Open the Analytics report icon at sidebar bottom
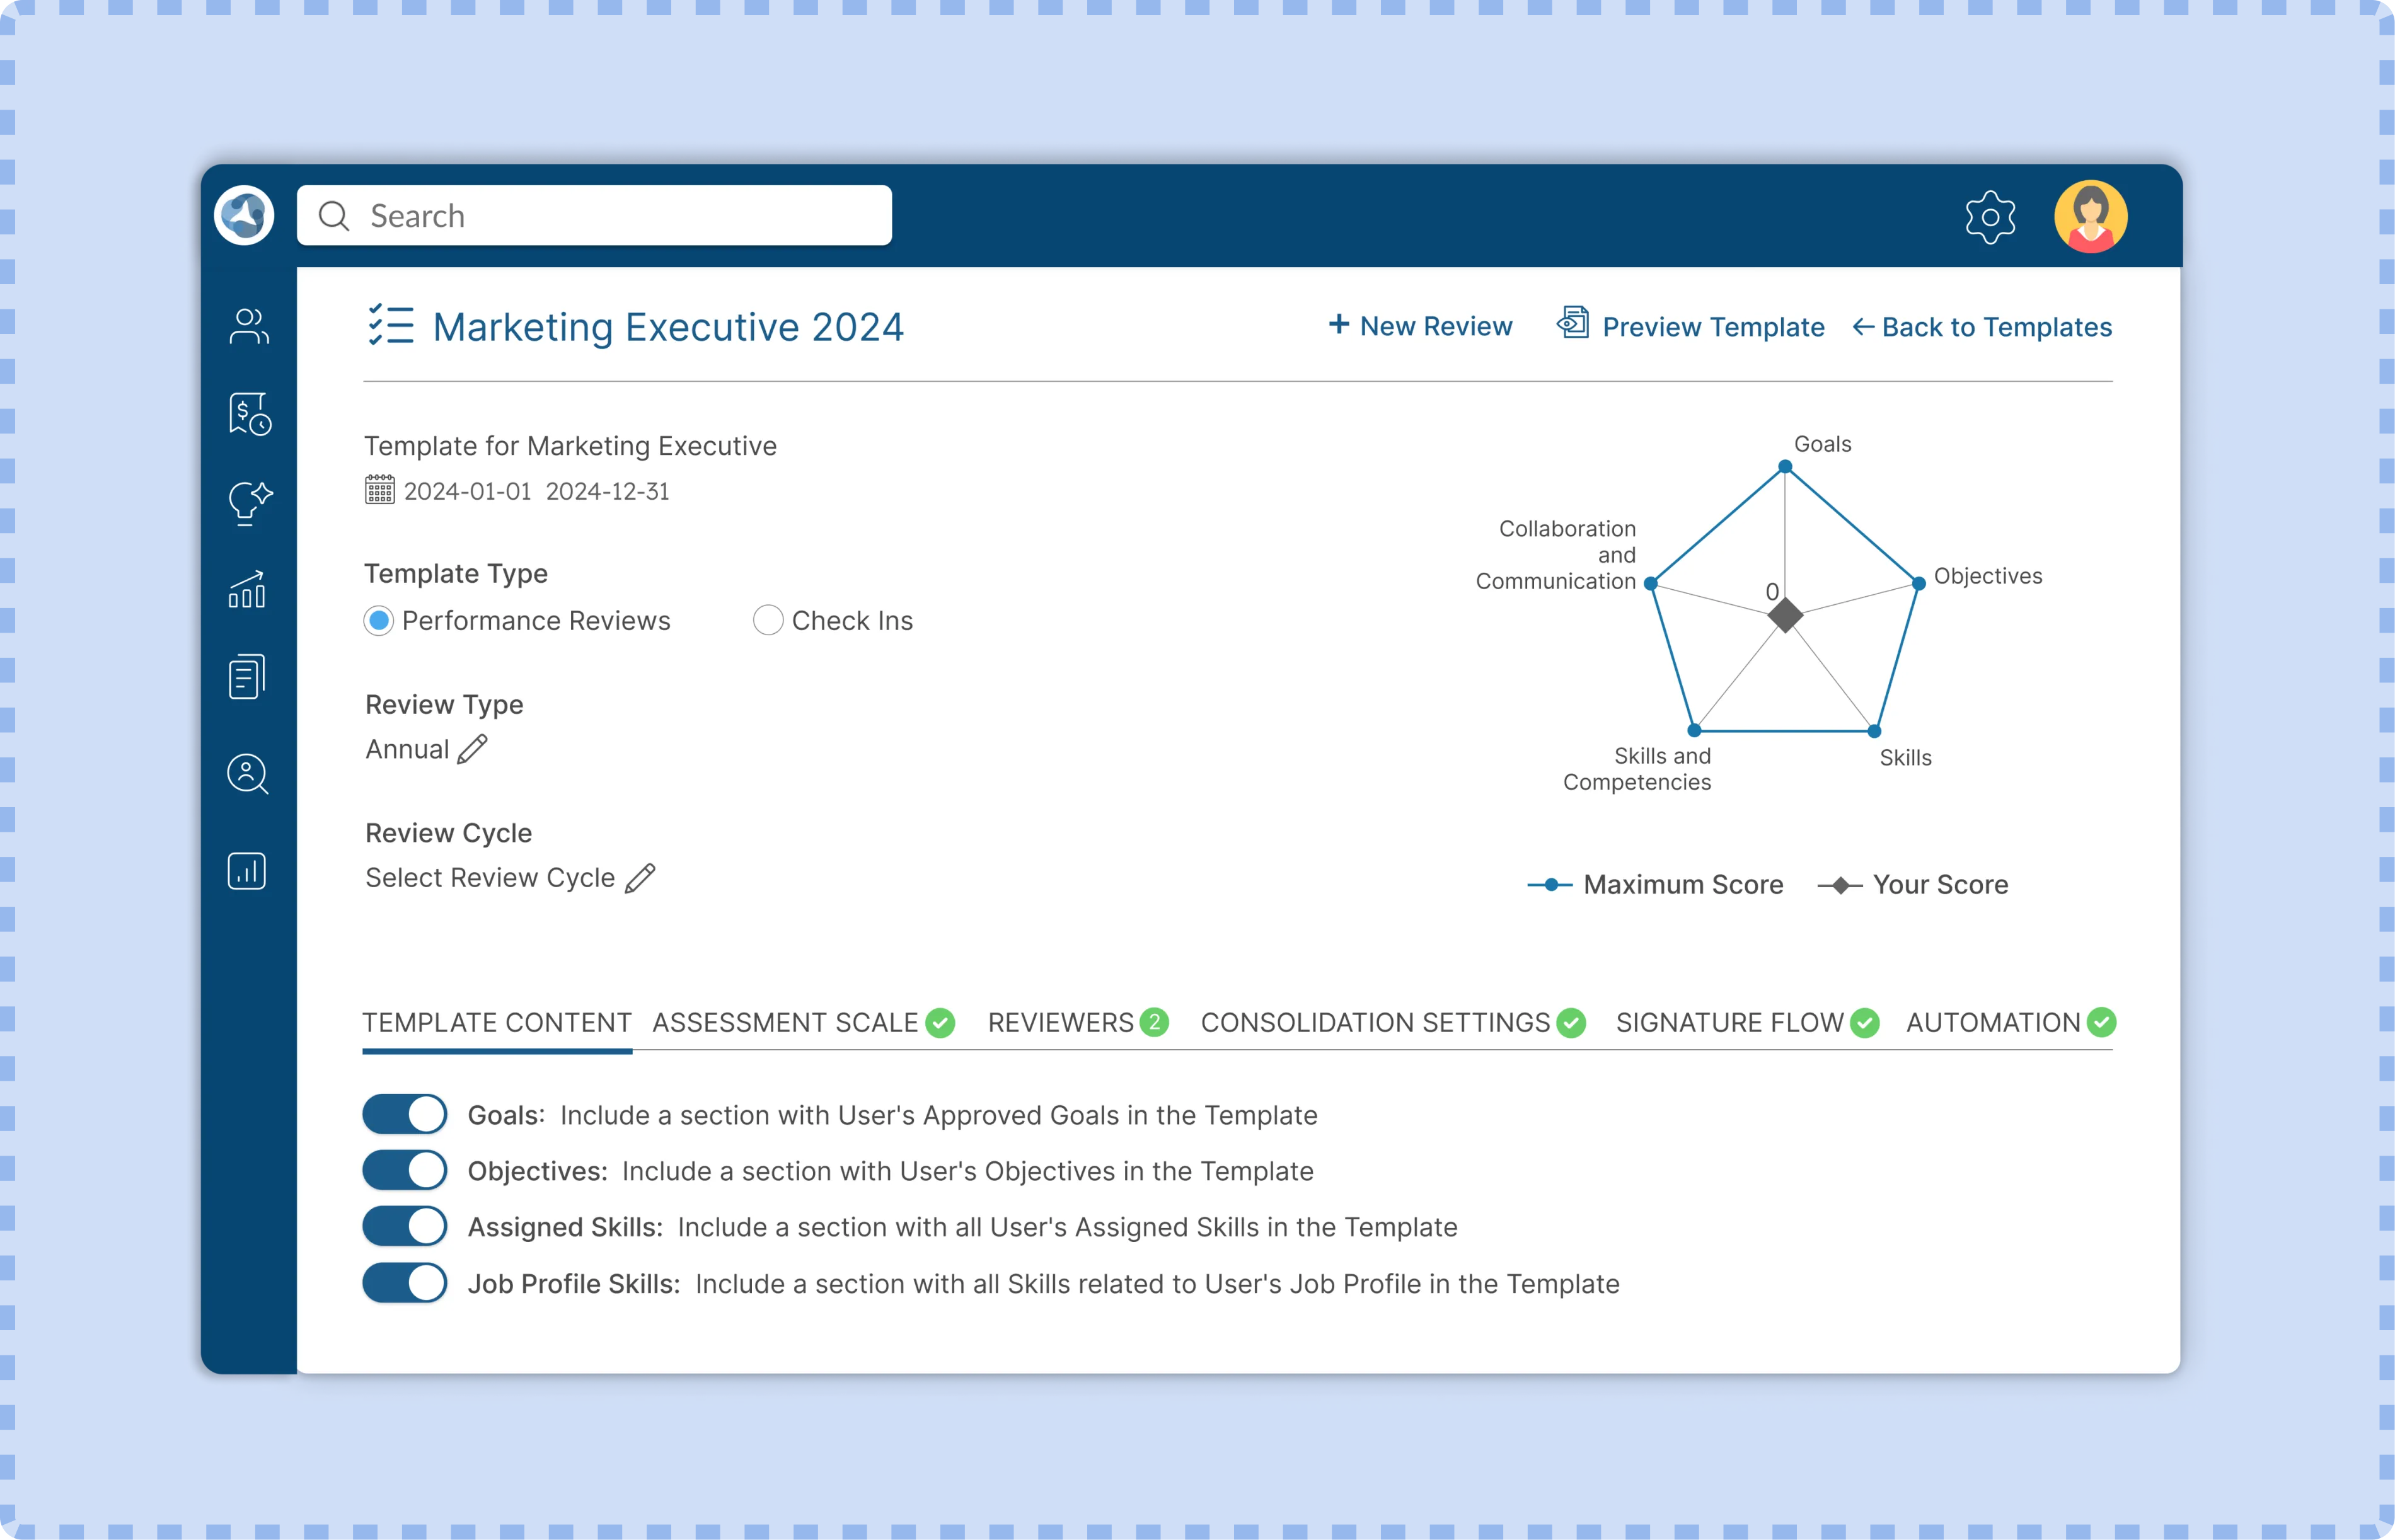This screenshot has height=1540, width=2395. point(247,870)
